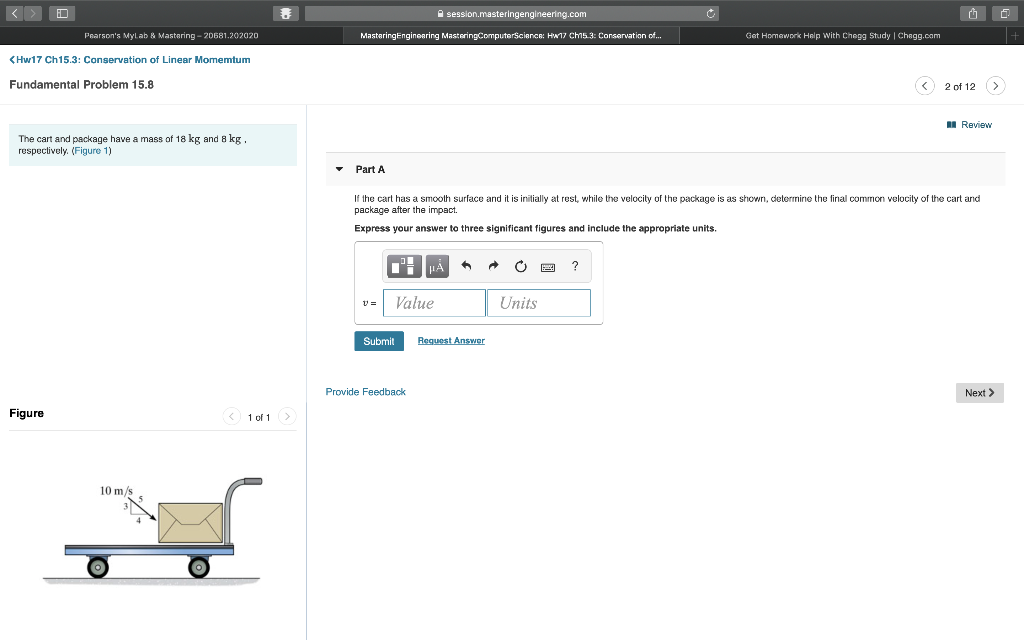1024x640 pixels.
Task: Go to next problem using right pagination arrow
Action: click(995, 86)
